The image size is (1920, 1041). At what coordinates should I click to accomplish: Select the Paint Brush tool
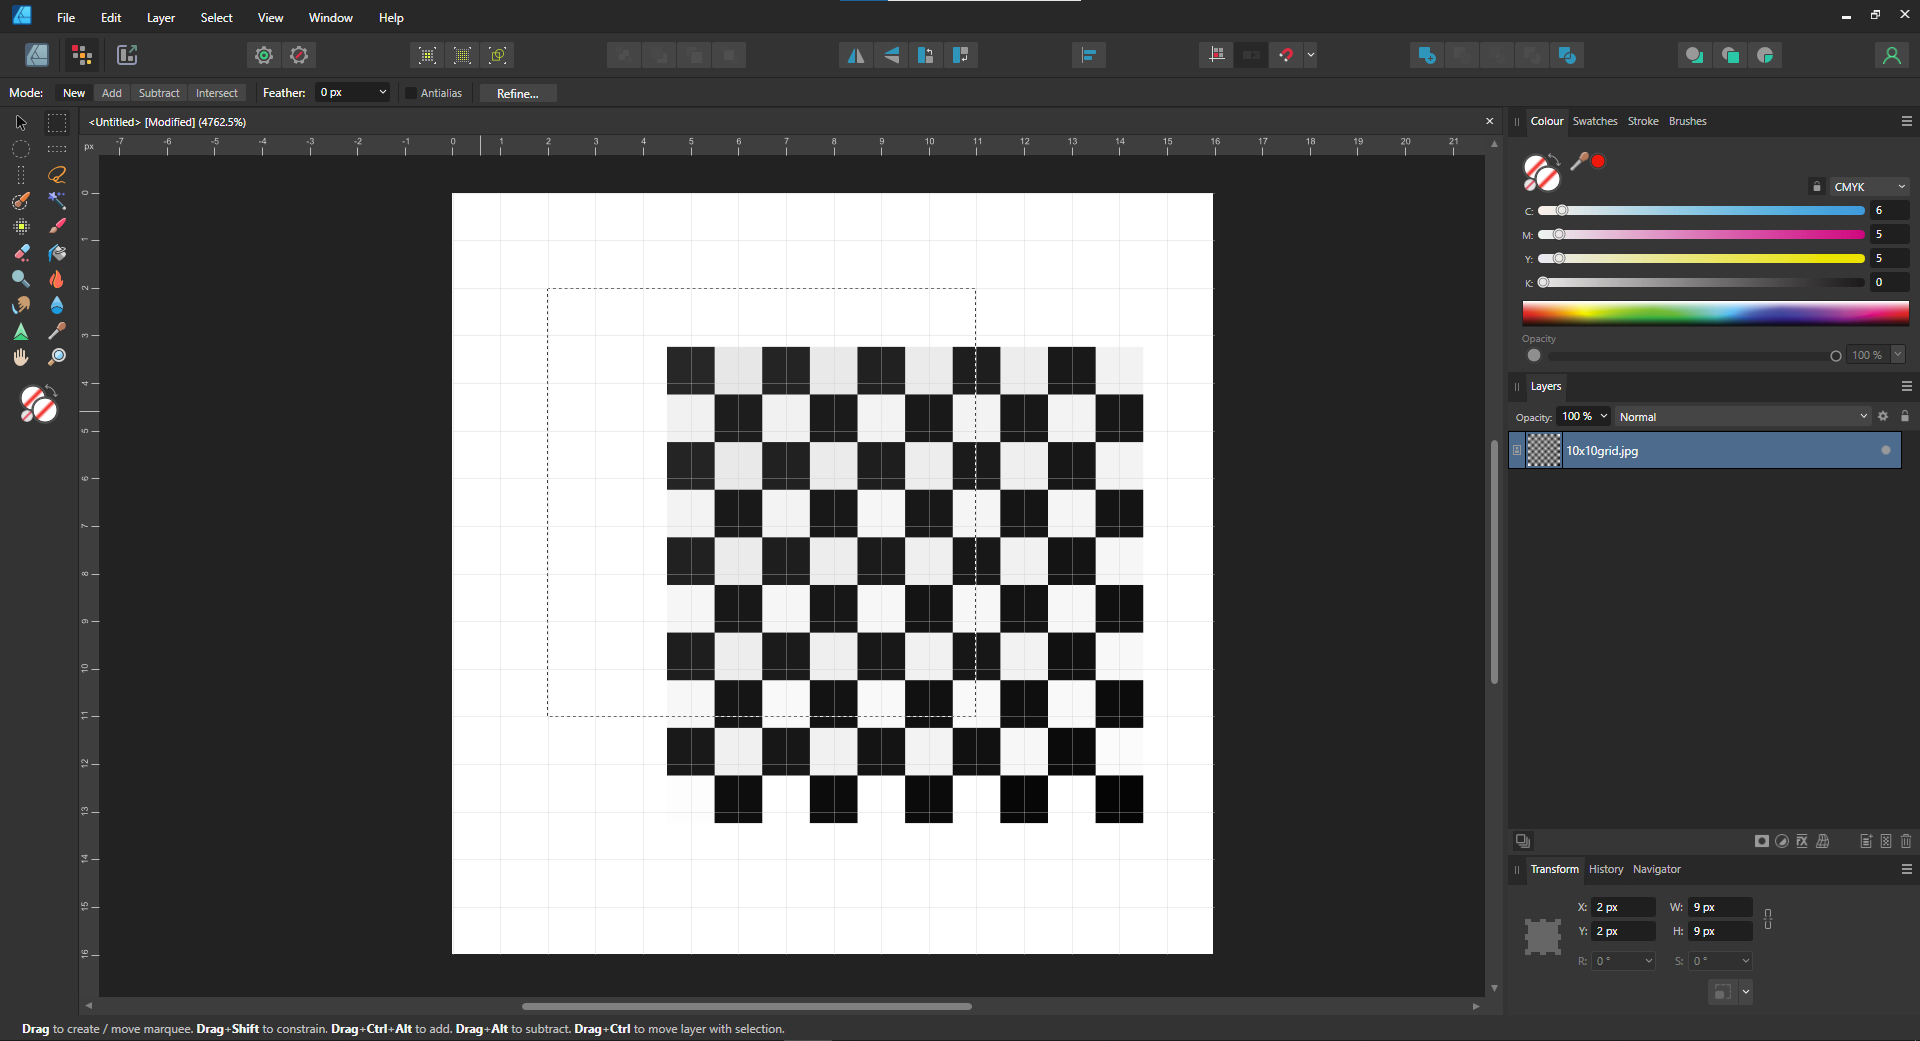click(x=57, y=226)
